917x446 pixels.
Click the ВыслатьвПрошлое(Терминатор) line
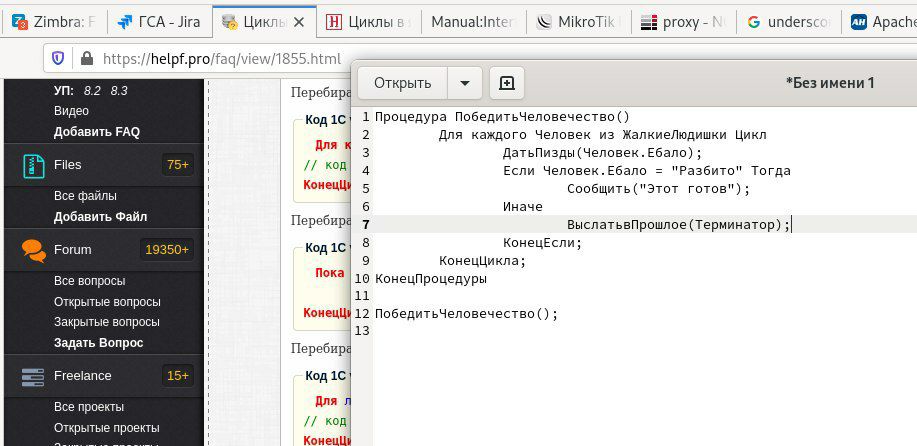(678, 225)
